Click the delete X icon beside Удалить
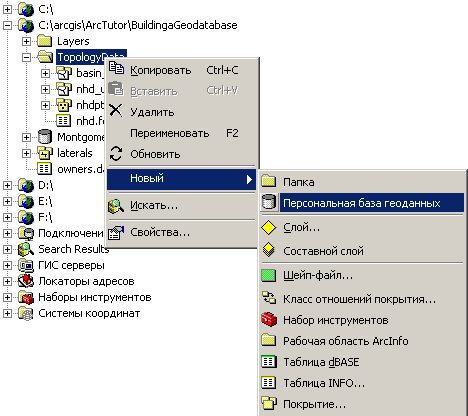This screenshot has width=468, height=416. tap(116, 110)
